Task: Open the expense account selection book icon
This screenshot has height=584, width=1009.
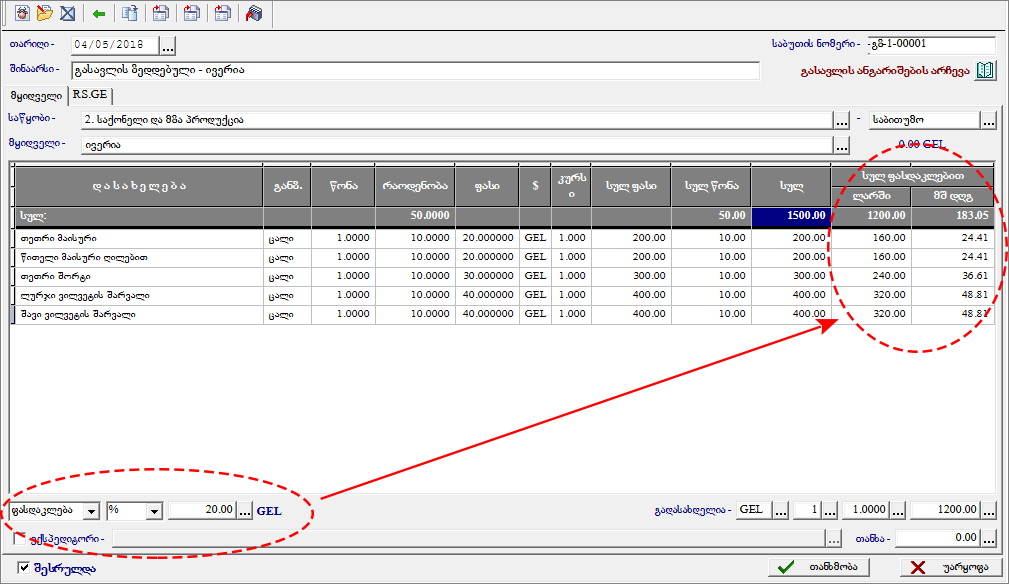Action: tap(986, 71)
